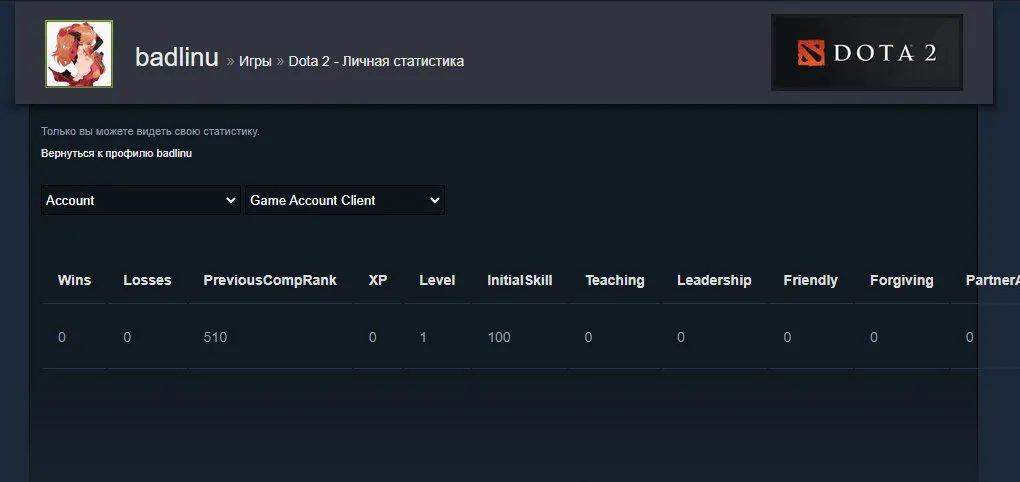This screenshot has height=482, width=1020.
Task: Click the Wins column header
Action: pos(74,280)
